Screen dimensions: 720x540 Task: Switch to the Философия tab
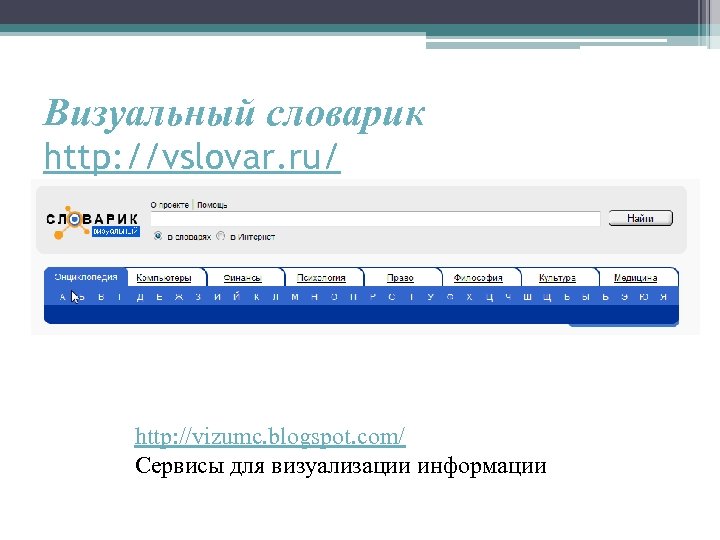click(478, 278)
